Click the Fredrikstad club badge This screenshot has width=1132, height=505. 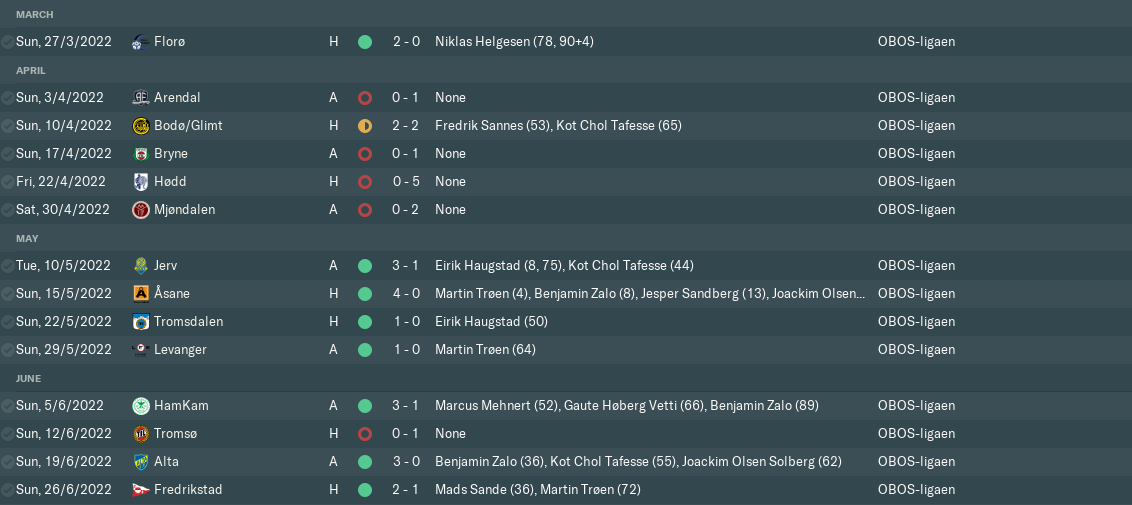[140, 490]
